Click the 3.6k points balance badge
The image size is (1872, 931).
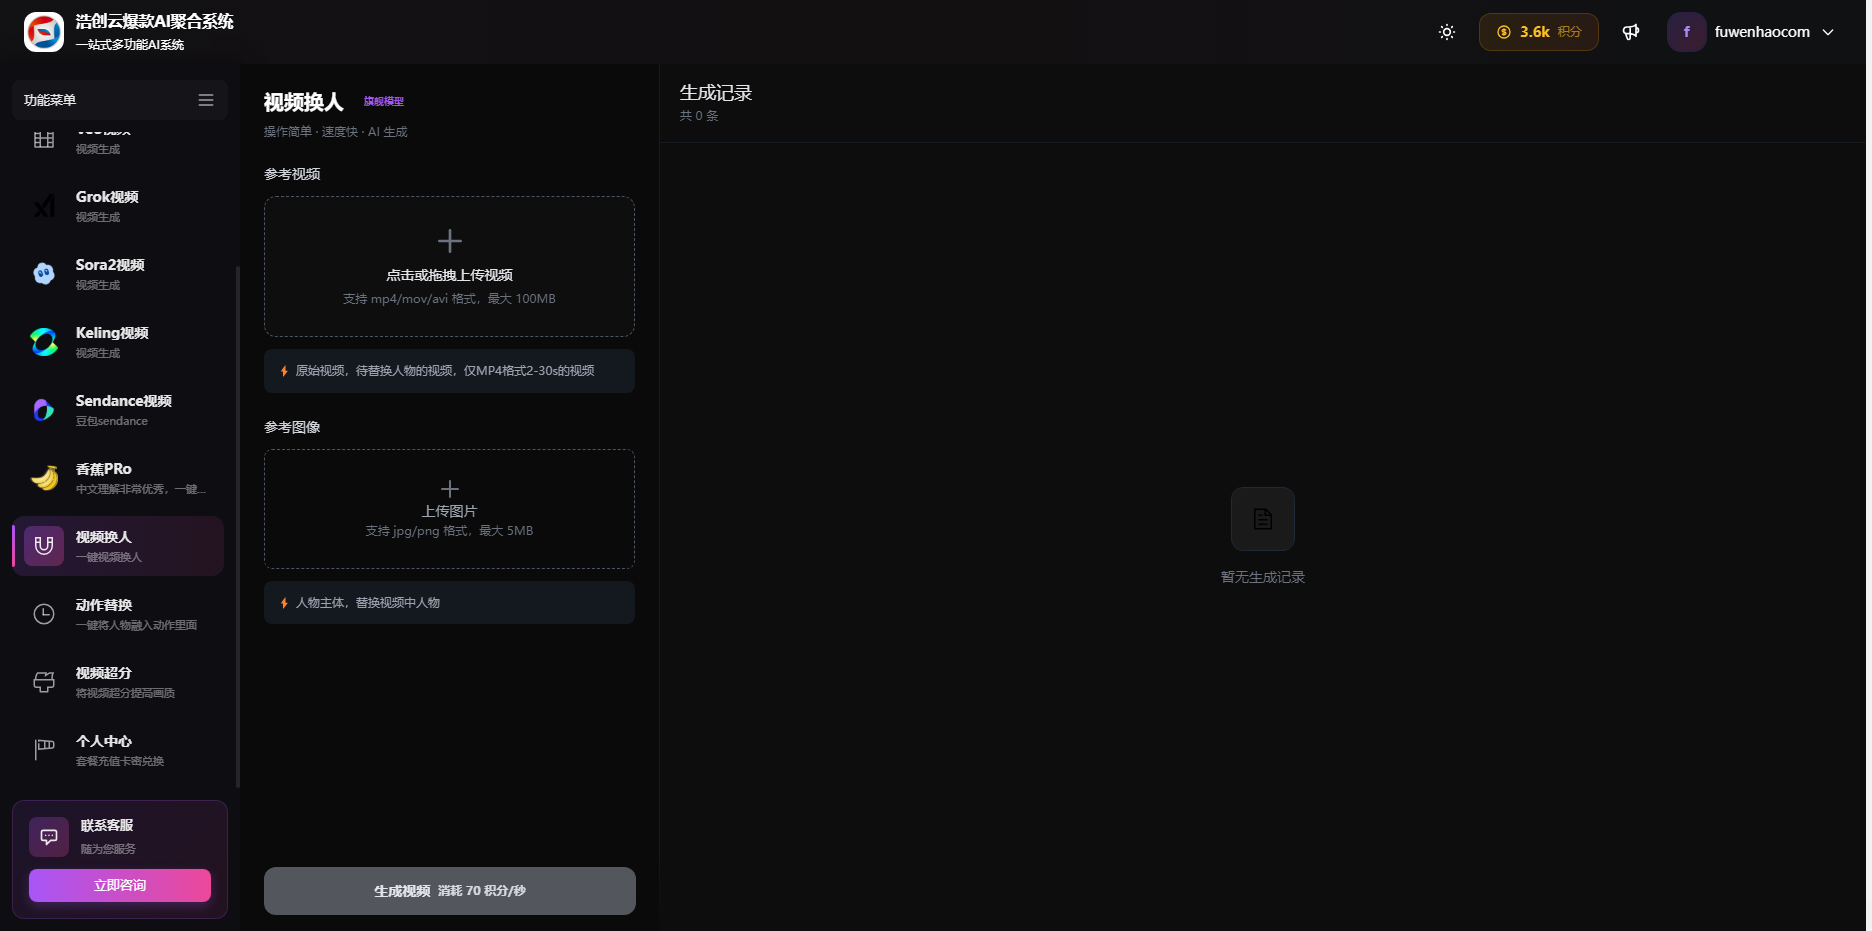[1538, 32]
